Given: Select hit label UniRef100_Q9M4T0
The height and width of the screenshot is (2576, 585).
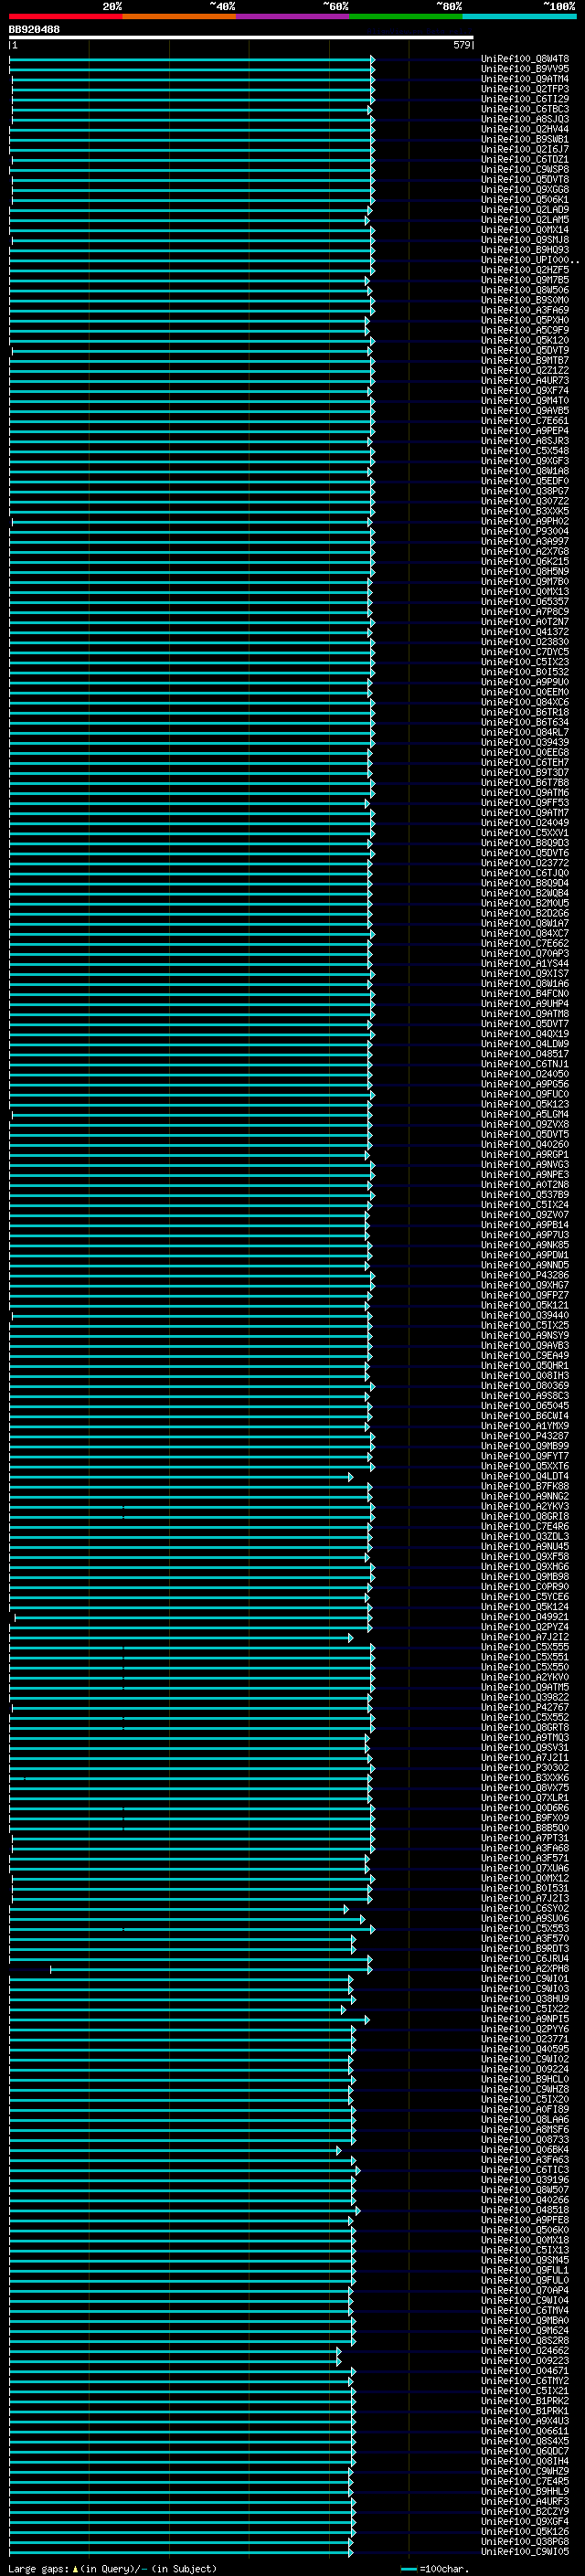Looking at the screenshot, I should (525, 401).
